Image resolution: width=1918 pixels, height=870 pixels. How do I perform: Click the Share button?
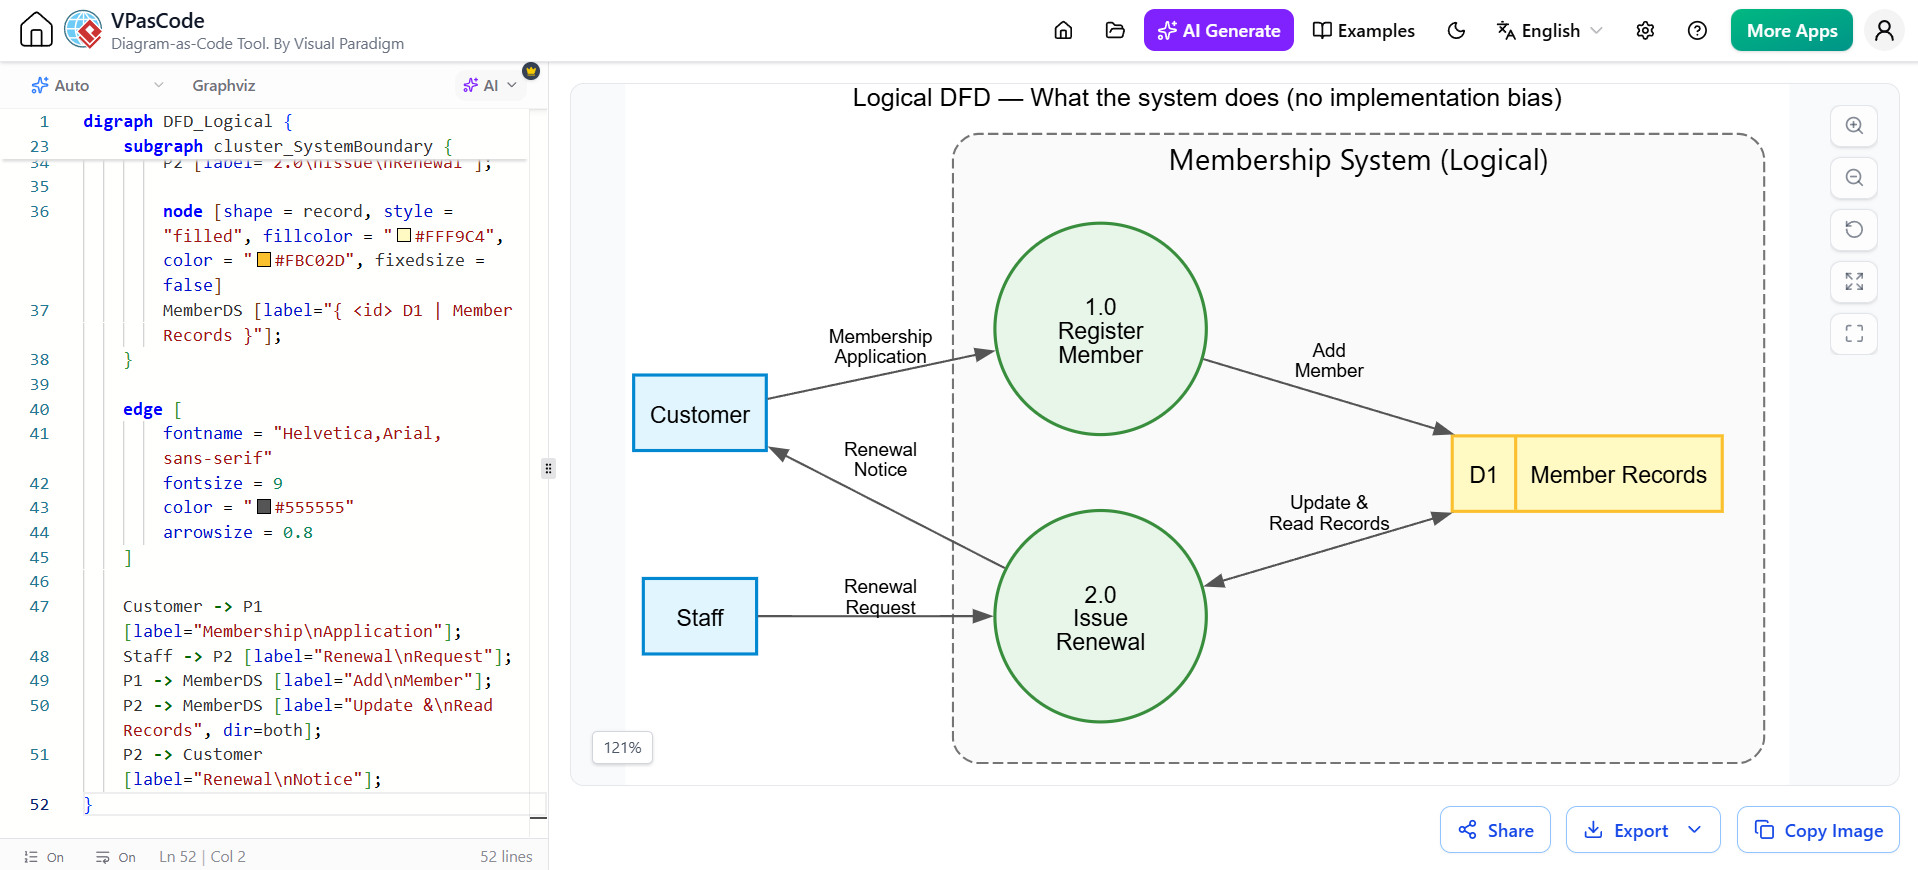coord(1495,830)
